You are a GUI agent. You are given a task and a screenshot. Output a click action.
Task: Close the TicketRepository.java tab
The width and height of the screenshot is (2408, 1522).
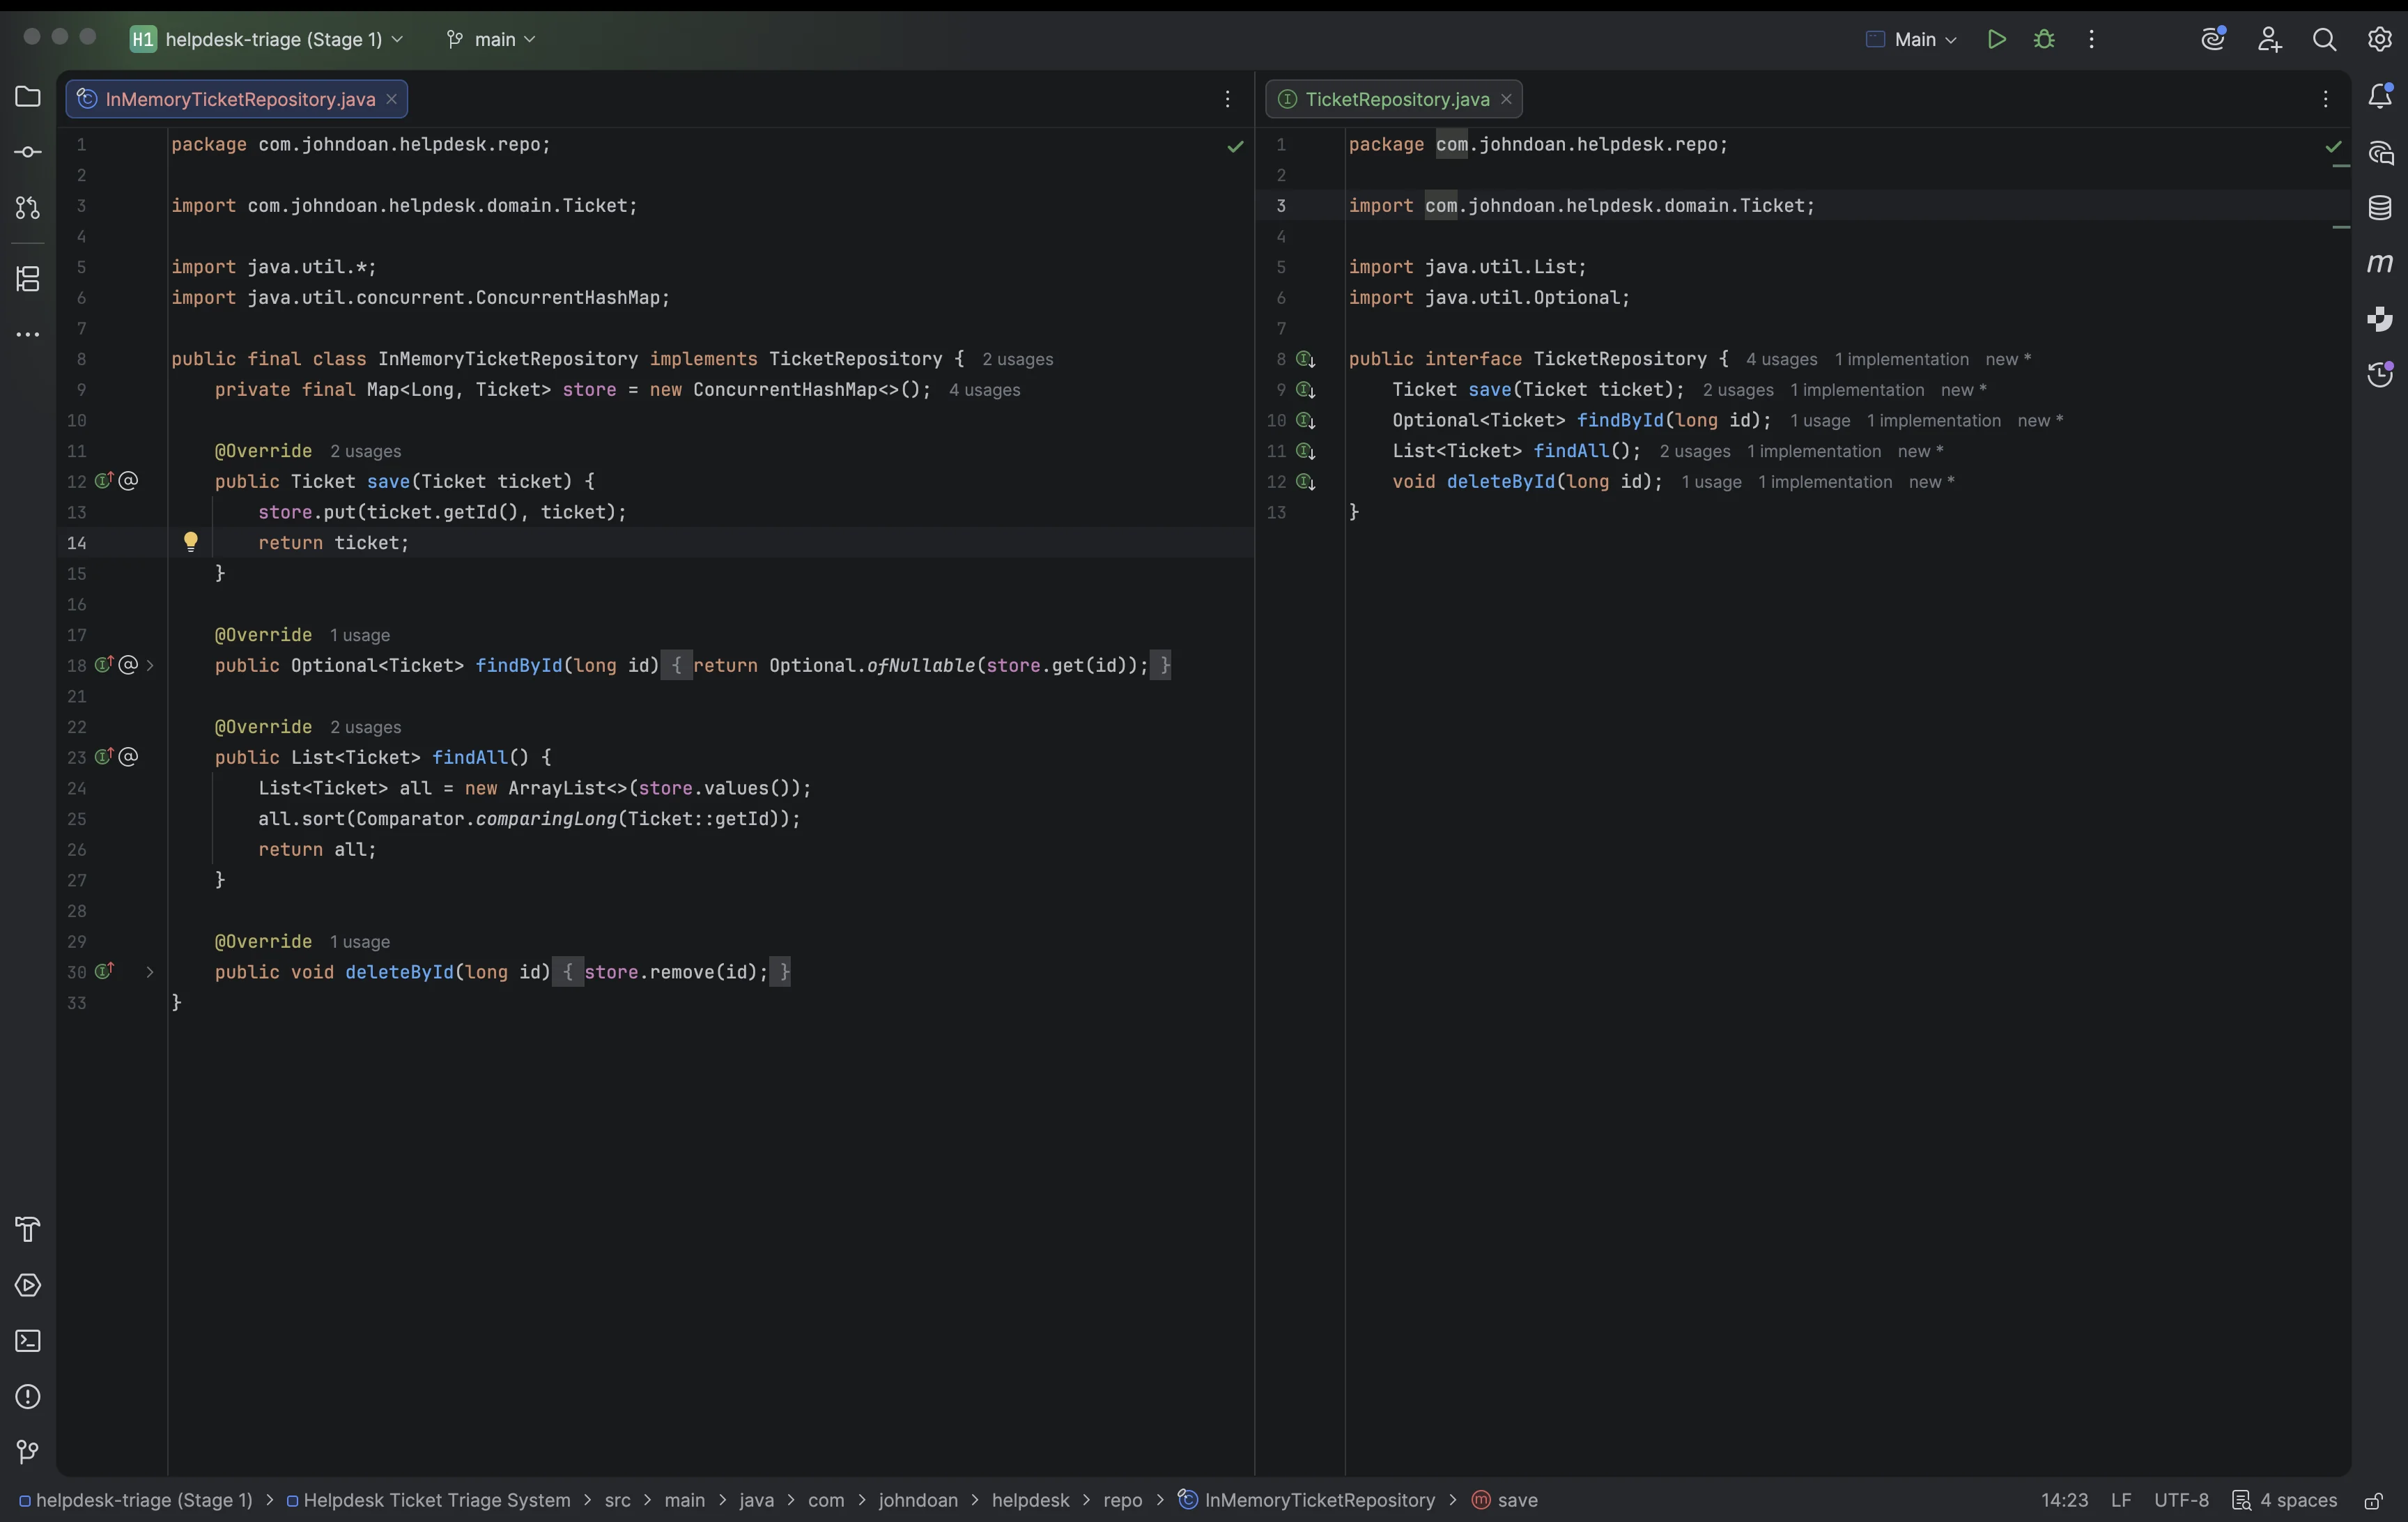point(1506,99)
